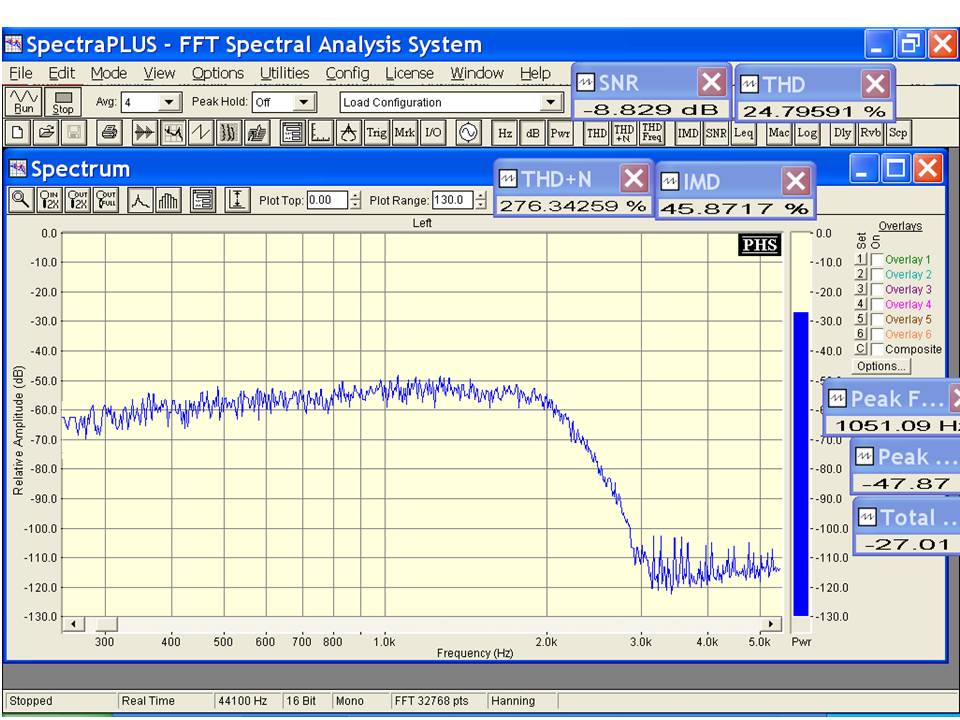Select the magnifier zoom tool in Spectrum

point(21,200)
